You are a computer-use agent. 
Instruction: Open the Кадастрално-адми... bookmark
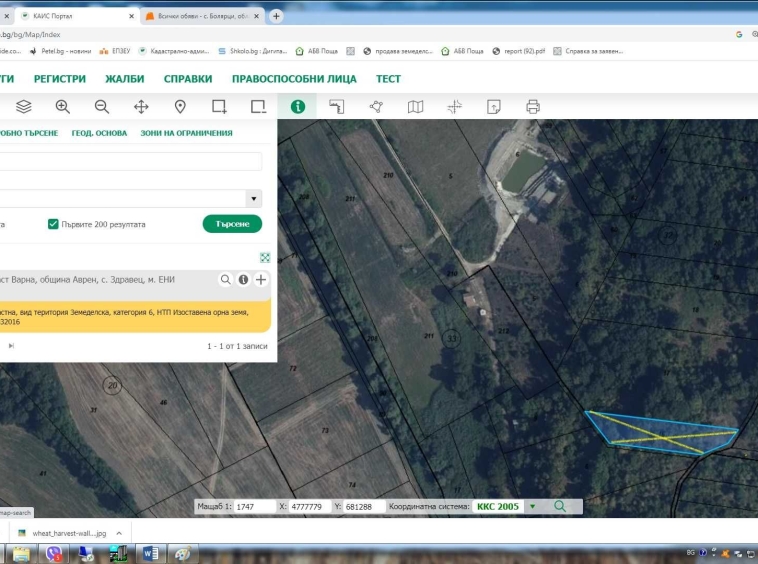[174, 51]
